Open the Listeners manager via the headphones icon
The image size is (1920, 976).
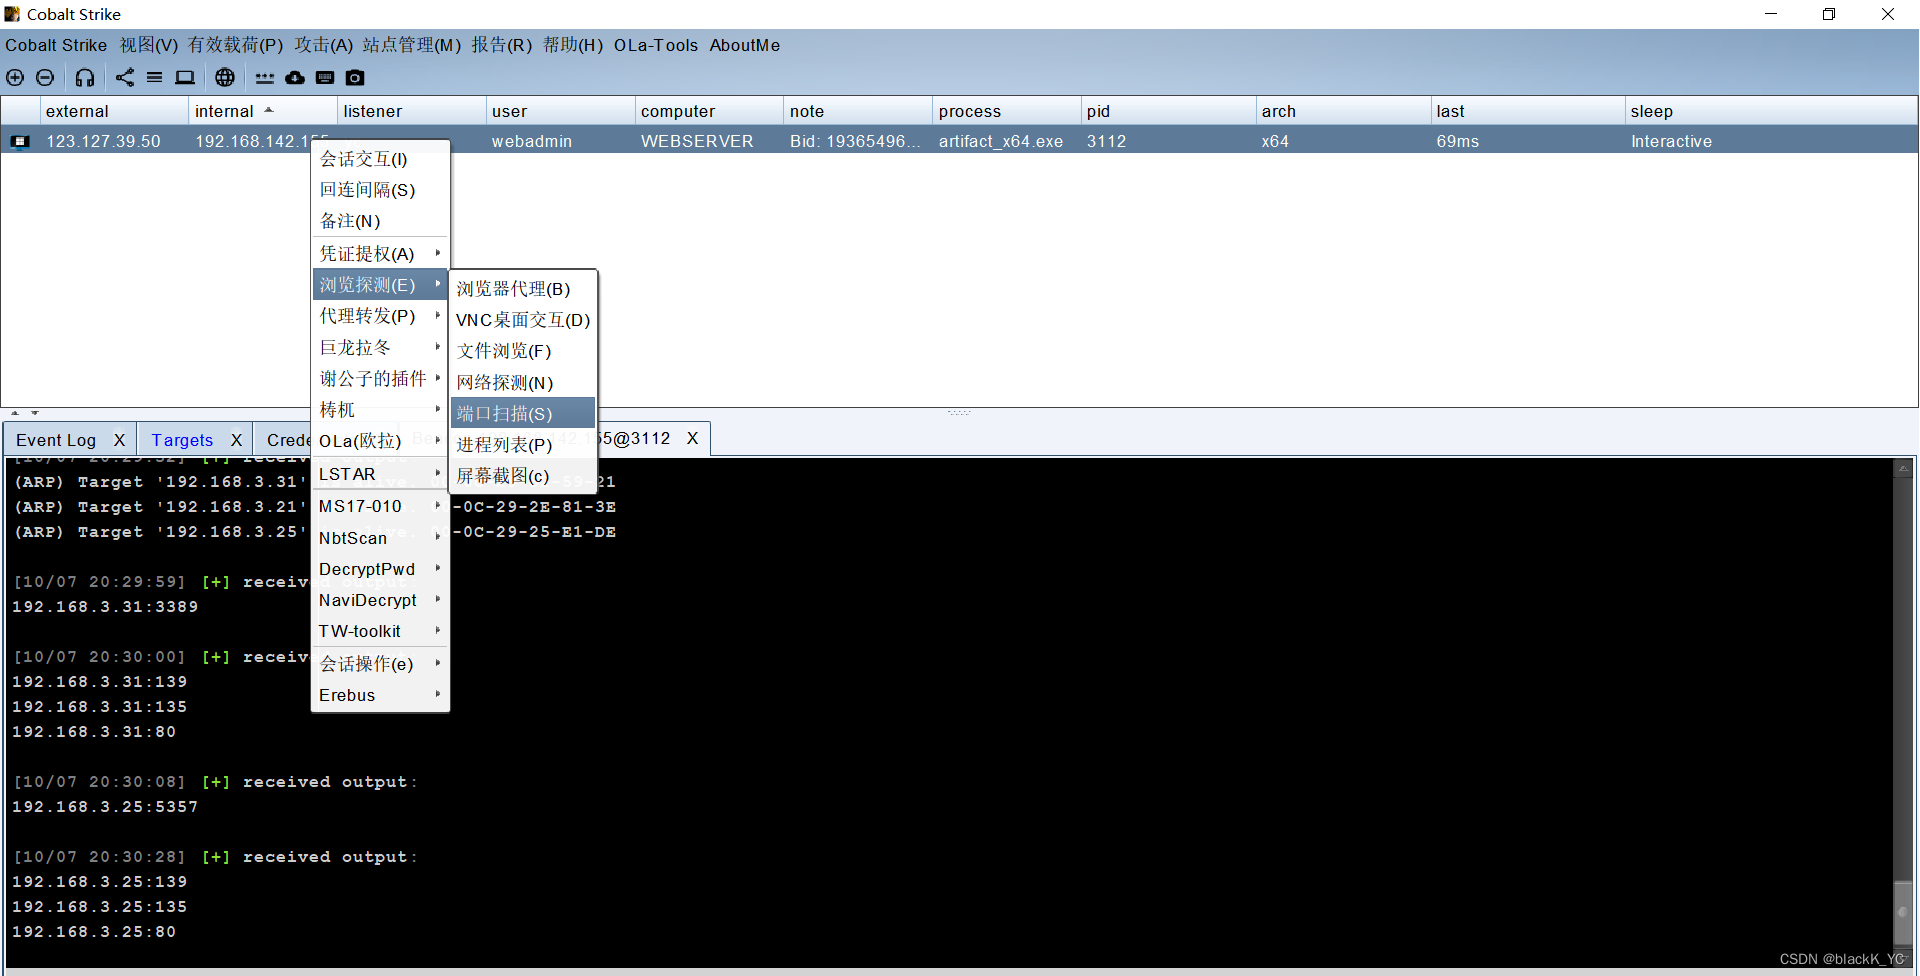(x=84, y=77)
